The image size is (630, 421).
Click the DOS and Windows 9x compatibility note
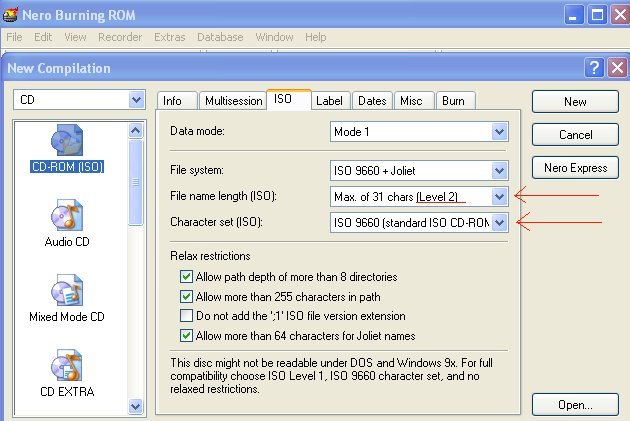[331, 376]
